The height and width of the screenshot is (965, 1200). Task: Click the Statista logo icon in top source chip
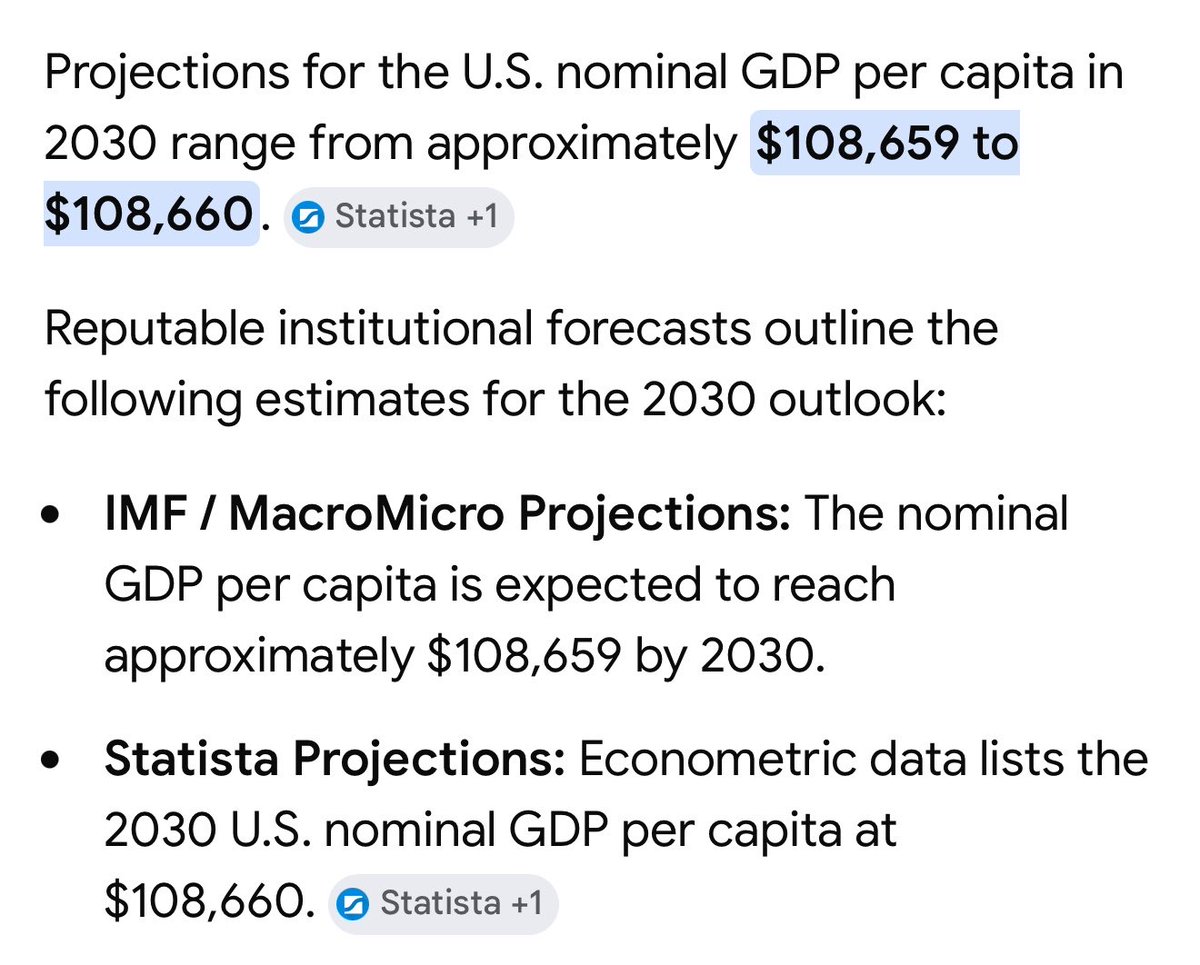pos(311,217)
